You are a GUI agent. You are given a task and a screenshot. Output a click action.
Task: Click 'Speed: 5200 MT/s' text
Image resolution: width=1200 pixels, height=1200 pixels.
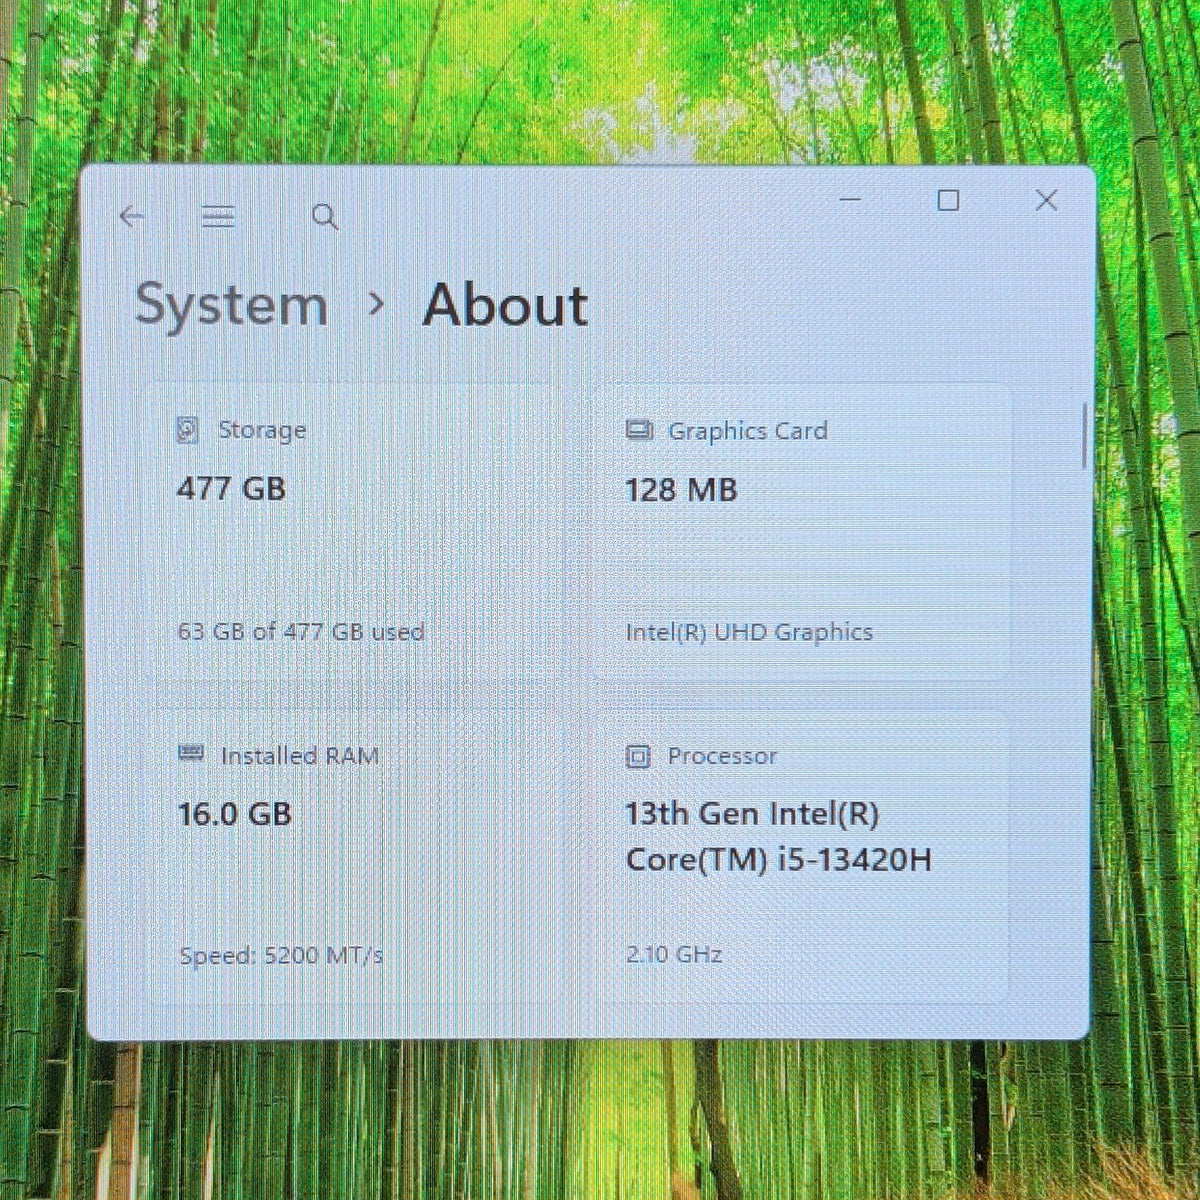[281, 956]
